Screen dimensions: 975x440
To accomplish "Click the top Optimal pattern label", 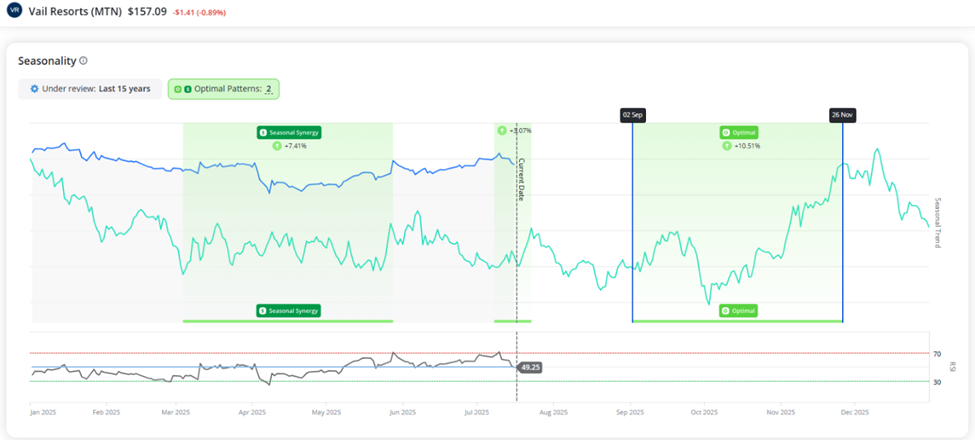I will click(x=739, y=132).
